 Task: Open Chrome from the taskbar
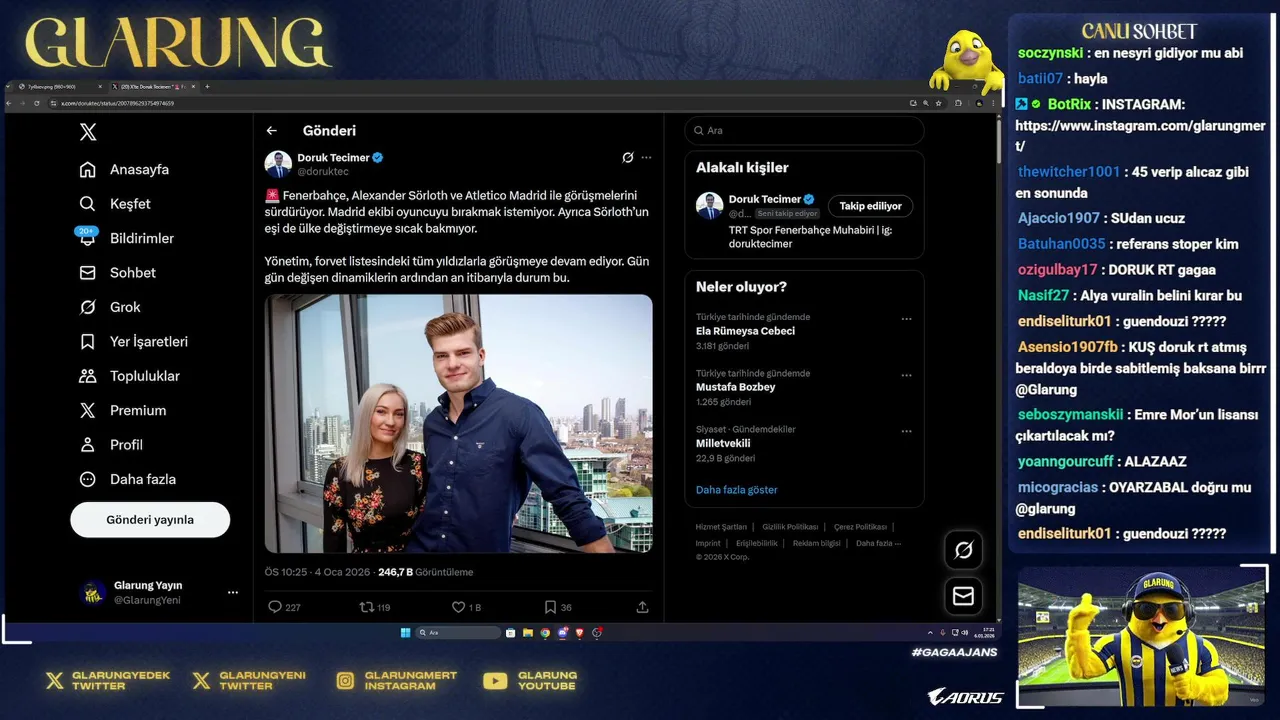tap(545, 633)
